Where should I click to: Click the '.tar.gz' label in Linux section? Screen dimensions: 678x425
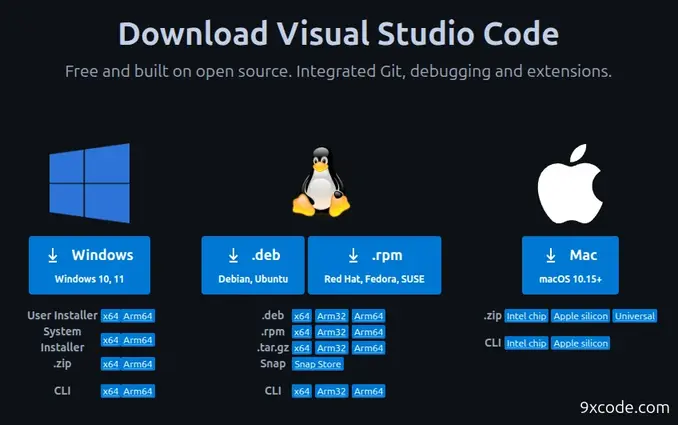click(273, 348)
